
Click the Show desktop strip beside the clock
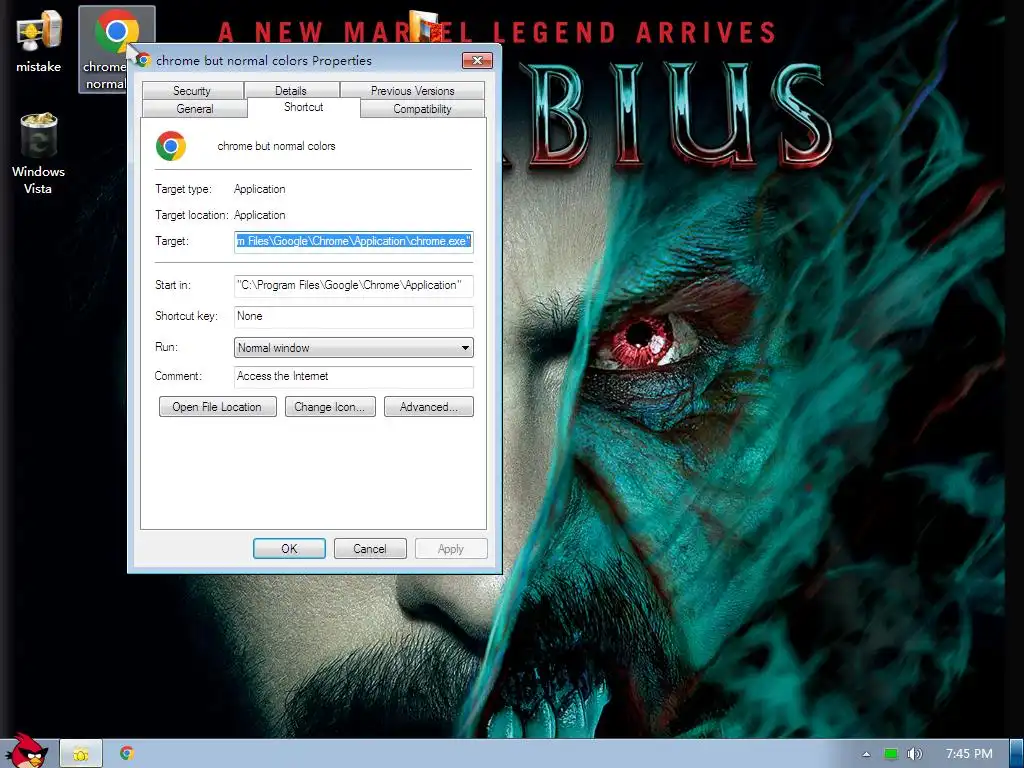1017,754
